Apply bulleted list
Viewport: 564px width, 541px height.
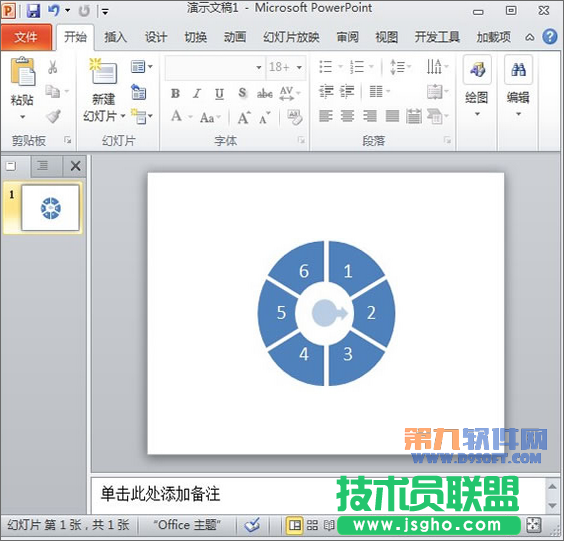coord(325,67)
